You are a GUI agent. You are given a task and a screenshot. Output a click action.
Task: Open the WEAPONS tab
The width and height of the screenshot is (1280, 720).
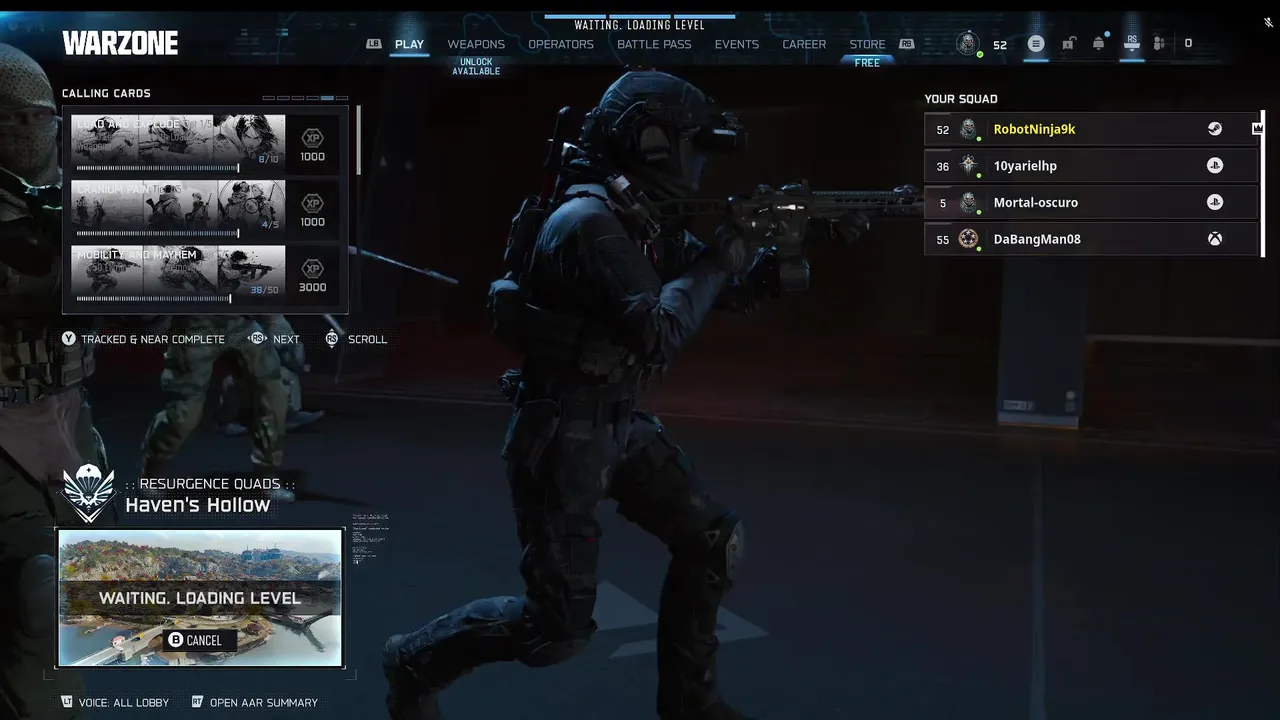476,44
